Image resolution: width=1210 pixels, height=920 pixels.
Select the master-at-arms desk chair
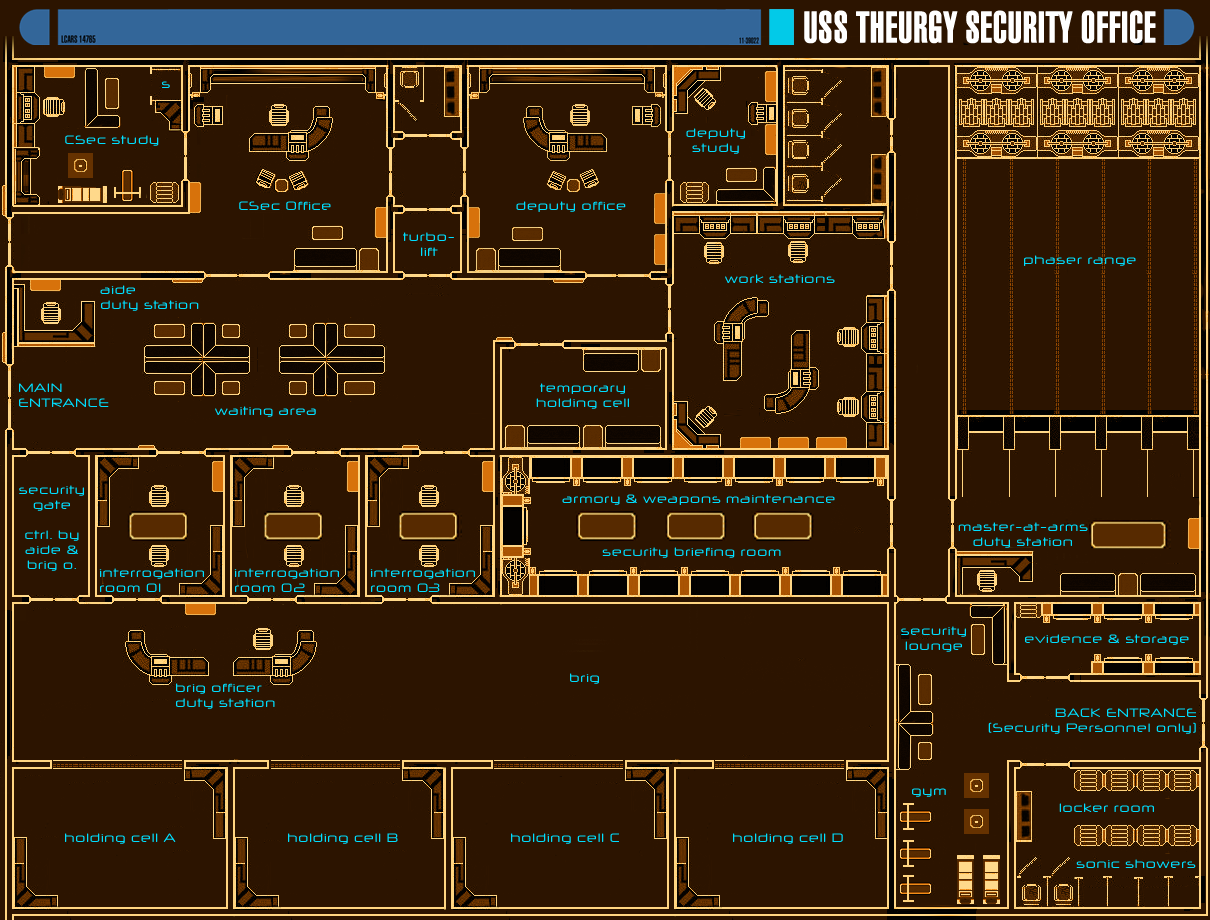tap(987, 579)
